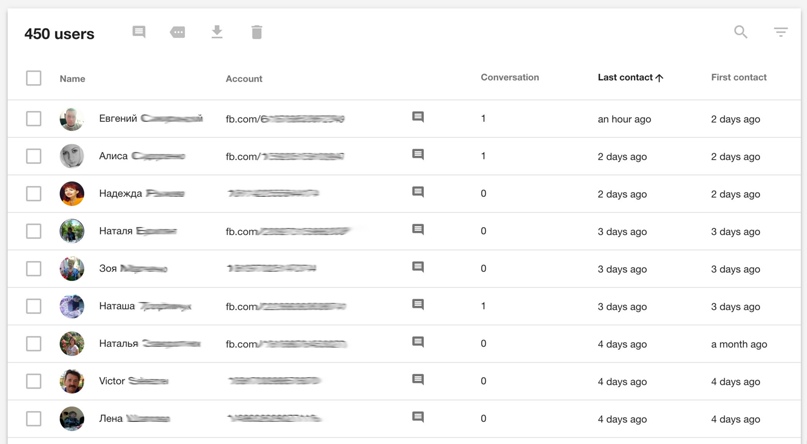Sort by the Conversation column header
Image resolution: width=807 pixels, height=444 pixels.
(x=510, y=77)
